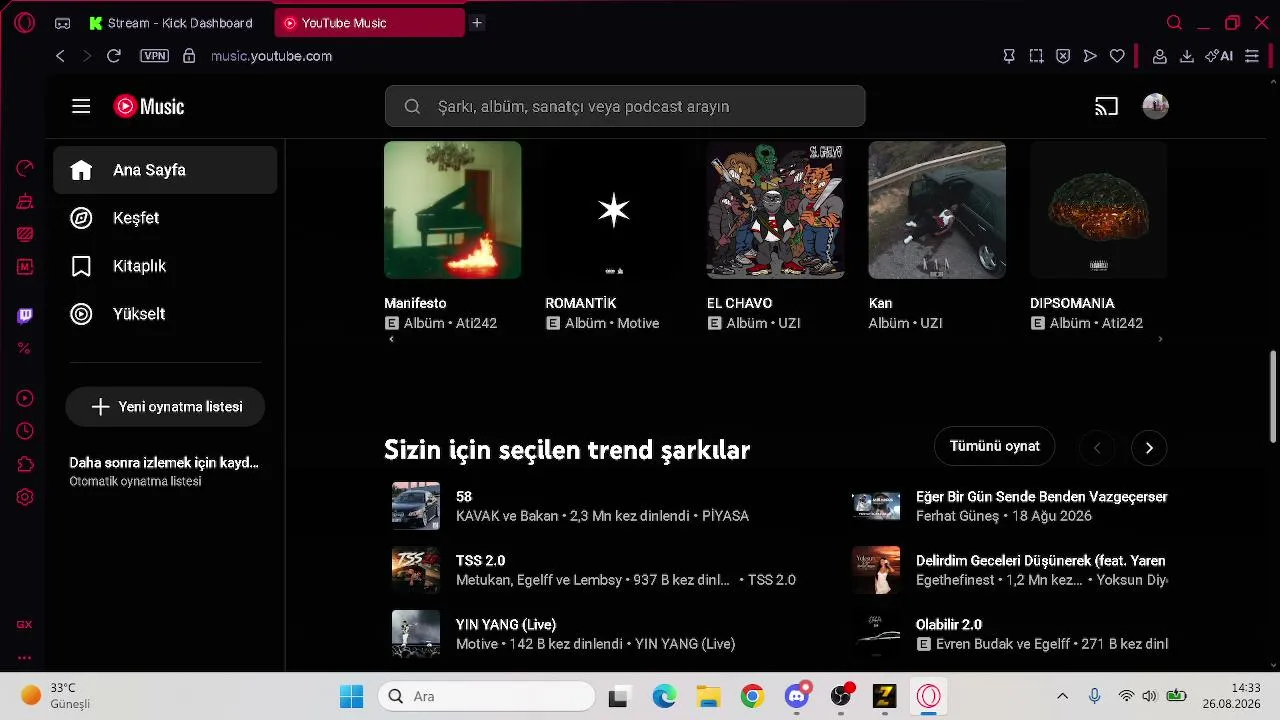Open the new tab plus button

[477, 23]
